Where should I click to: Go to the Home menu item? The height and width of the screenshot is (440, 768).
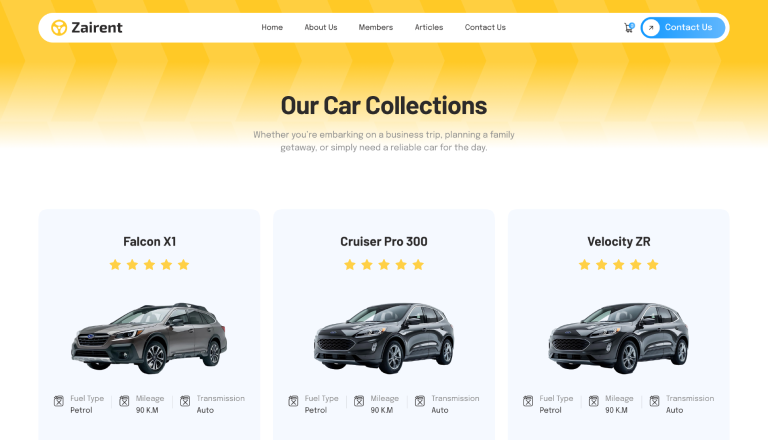pos(272,27)
